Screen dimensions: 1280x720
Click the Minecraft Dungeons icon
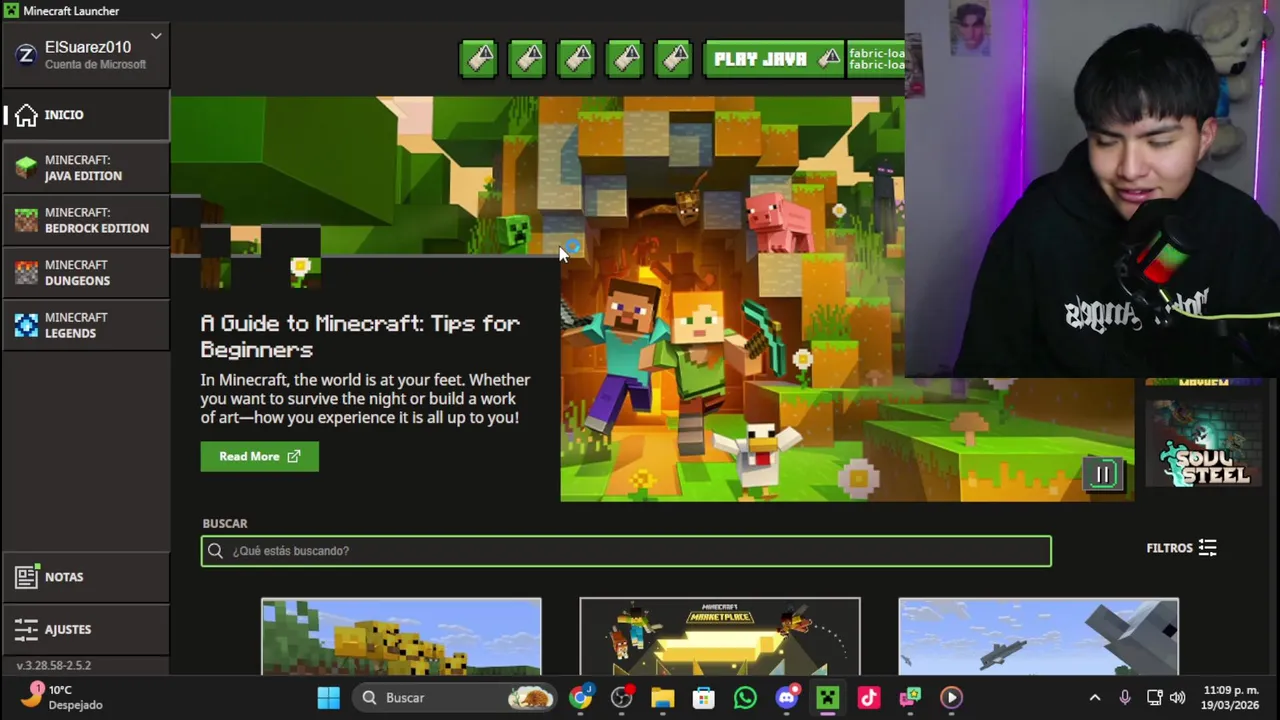[x=26, y=273]
